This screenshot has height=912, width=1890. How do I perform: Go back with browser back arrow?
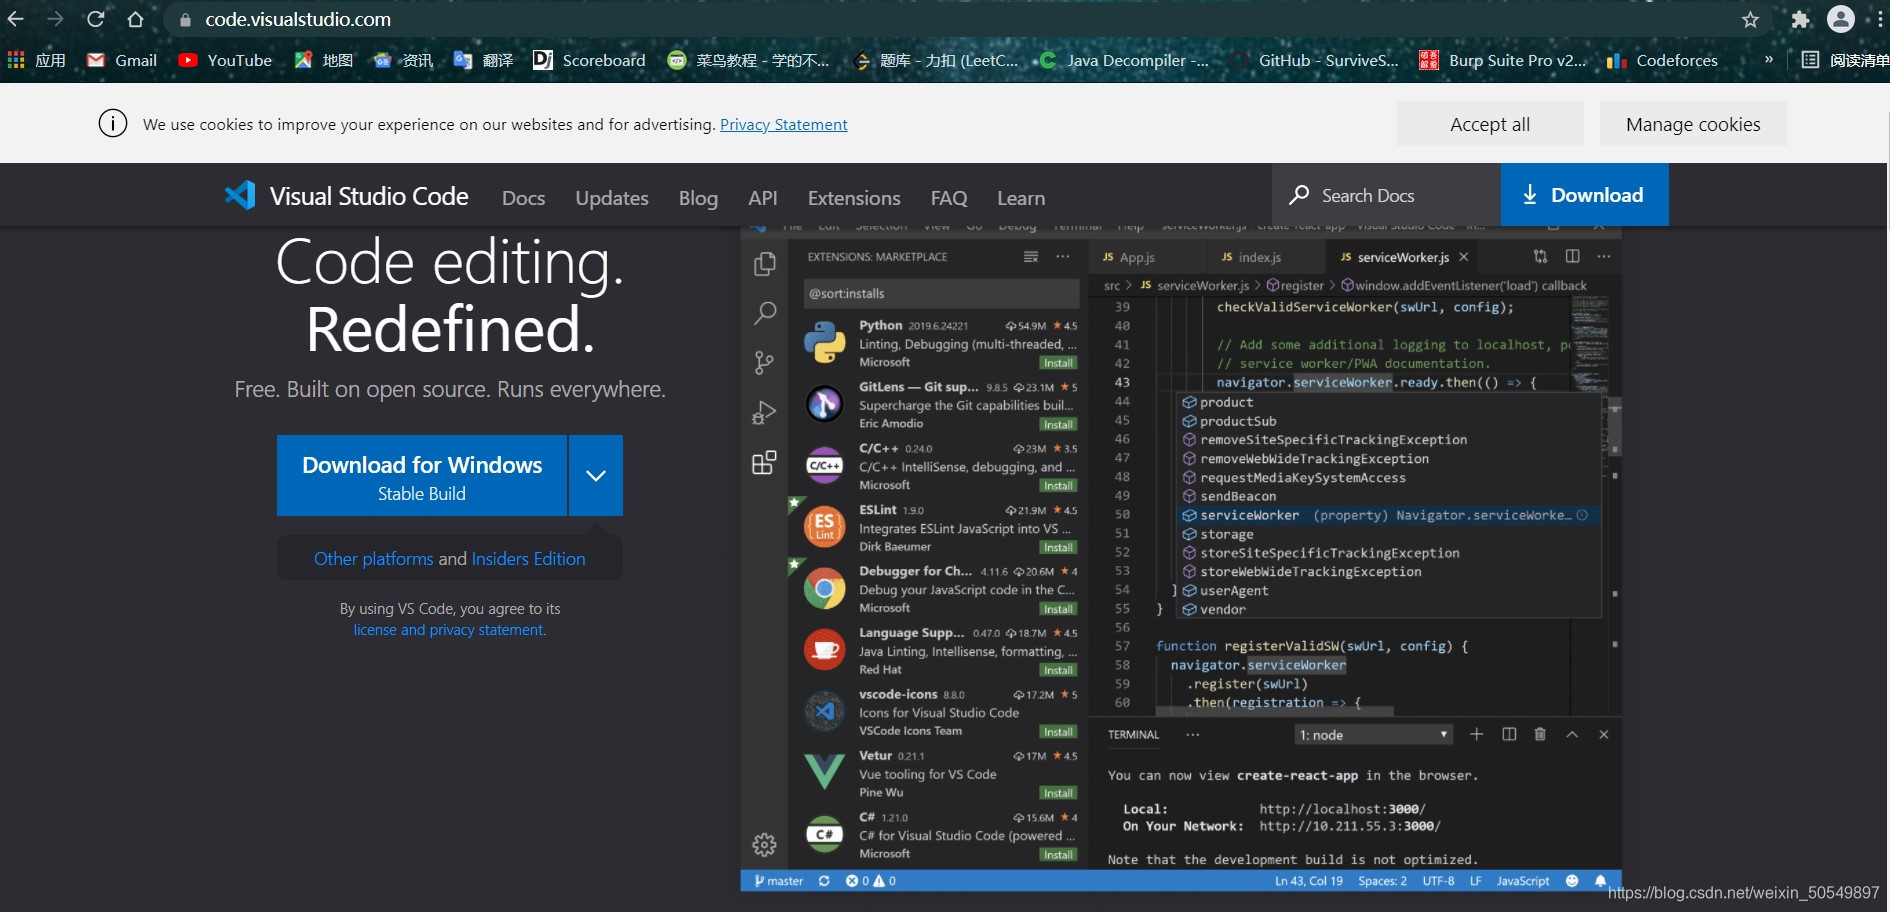(x=16, y=19)
